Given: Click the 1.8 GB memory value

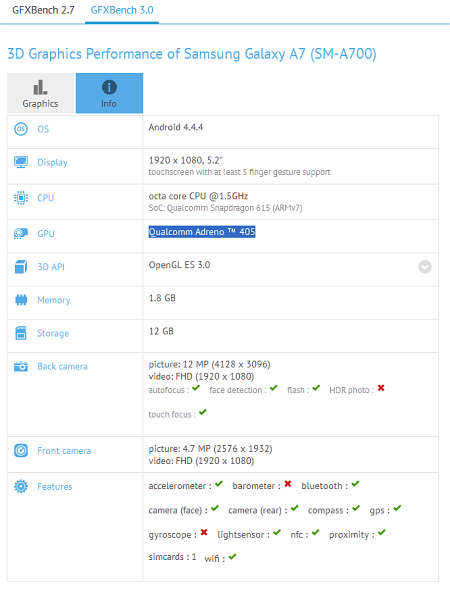Looking at the screenshot, I should tap(162, 298).
